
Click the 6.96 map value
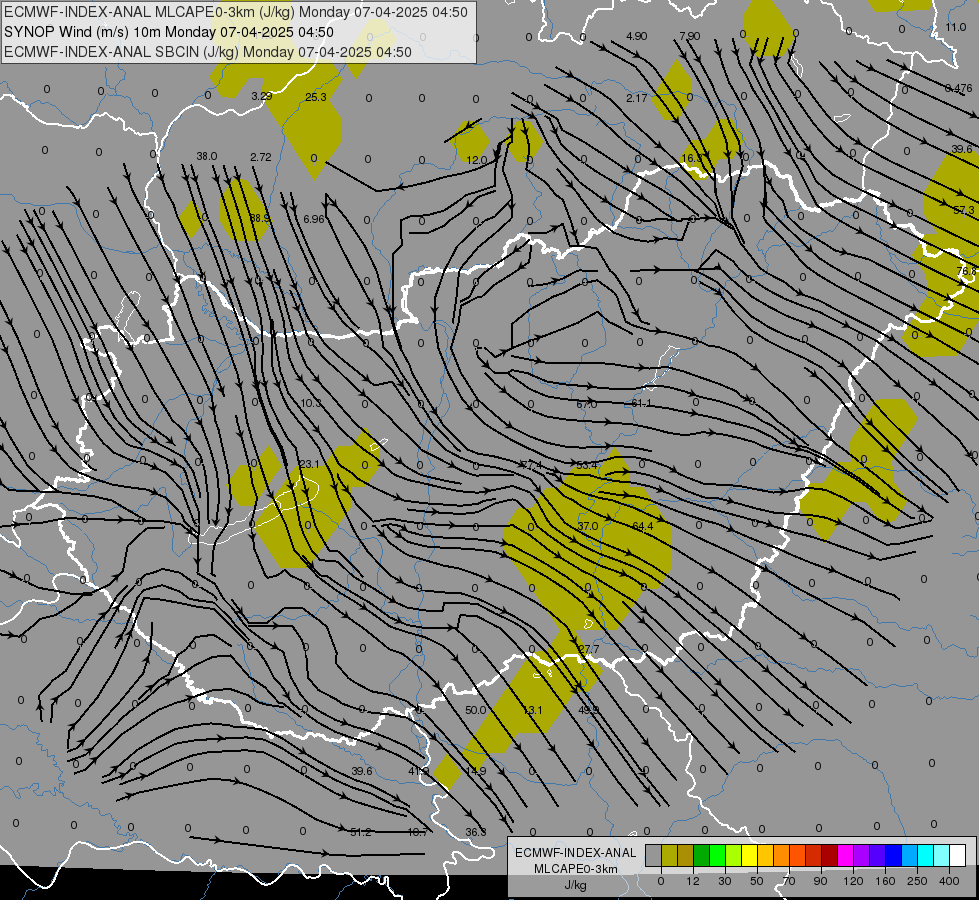tap(314, 219)
